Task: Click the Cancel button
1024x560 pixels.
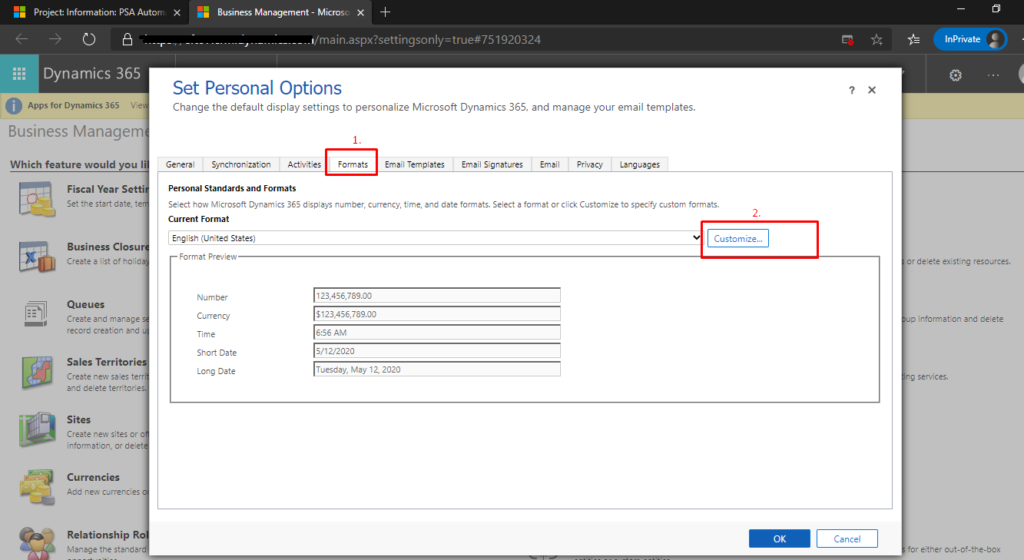Action: [847, 538]
